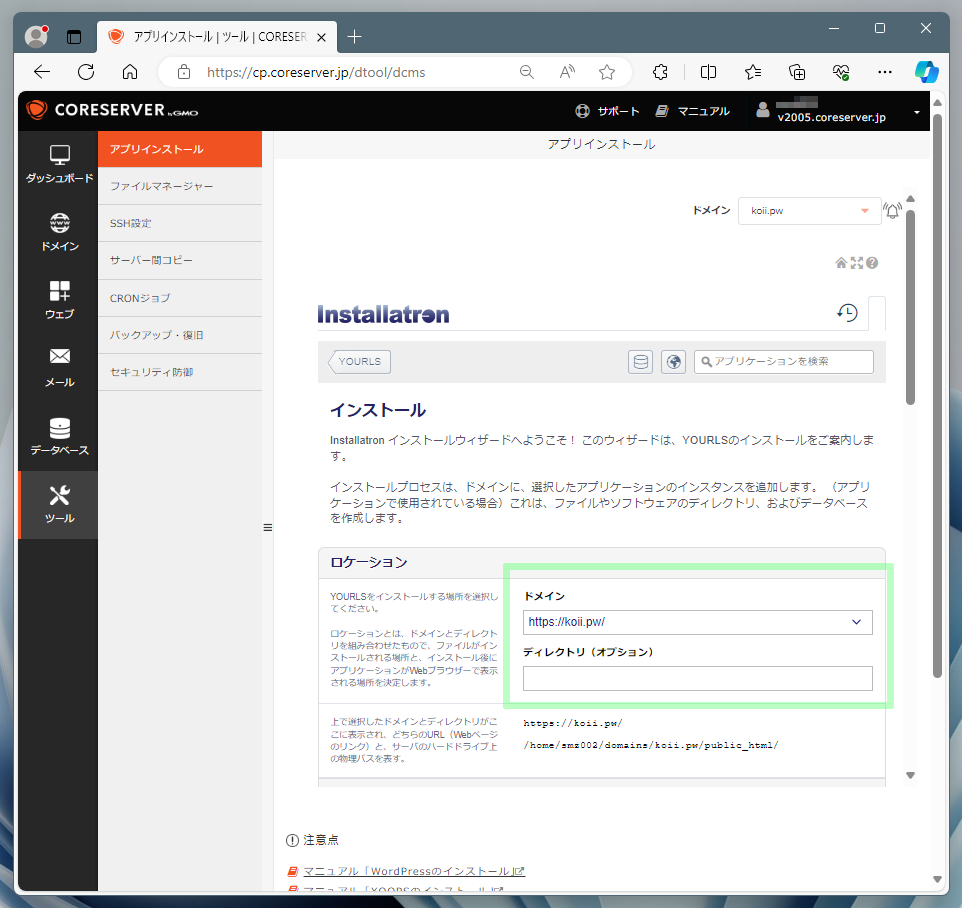The height and width of the screenshot is (908, 962).
Task: Click the Installatron home icon
Action: coord(841,263)
